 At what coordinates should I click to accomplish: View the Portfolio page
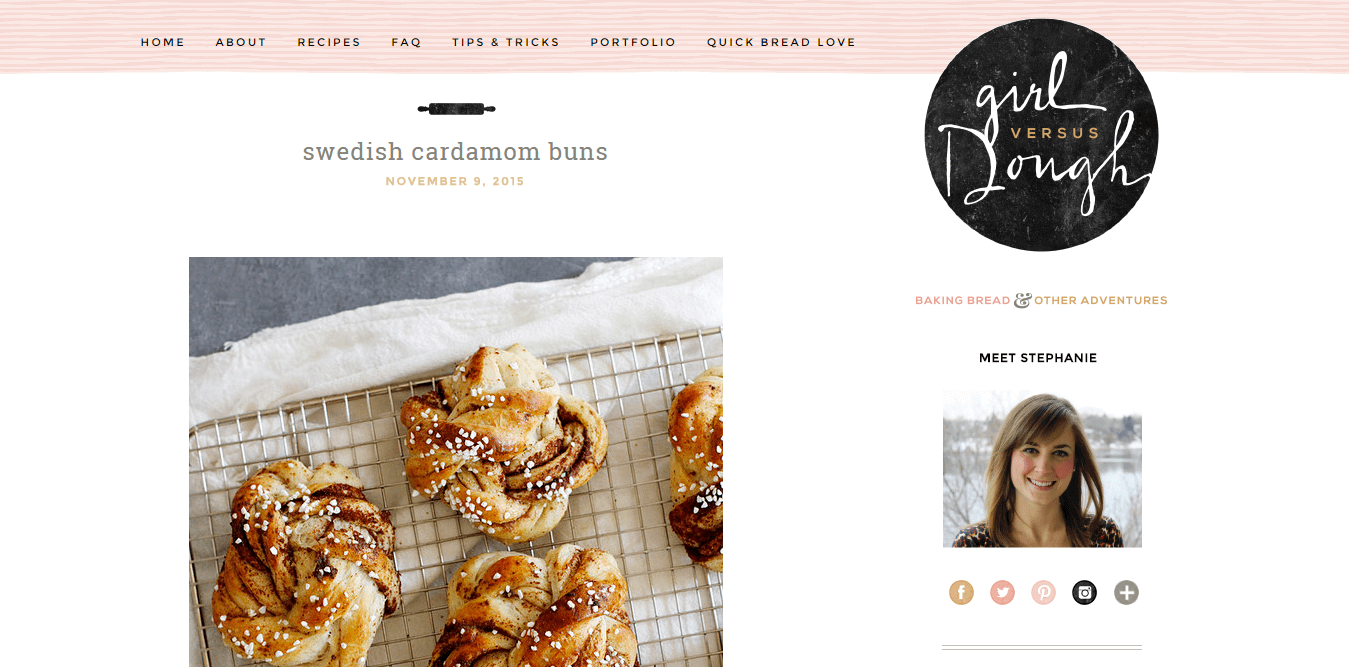[633, 42]
